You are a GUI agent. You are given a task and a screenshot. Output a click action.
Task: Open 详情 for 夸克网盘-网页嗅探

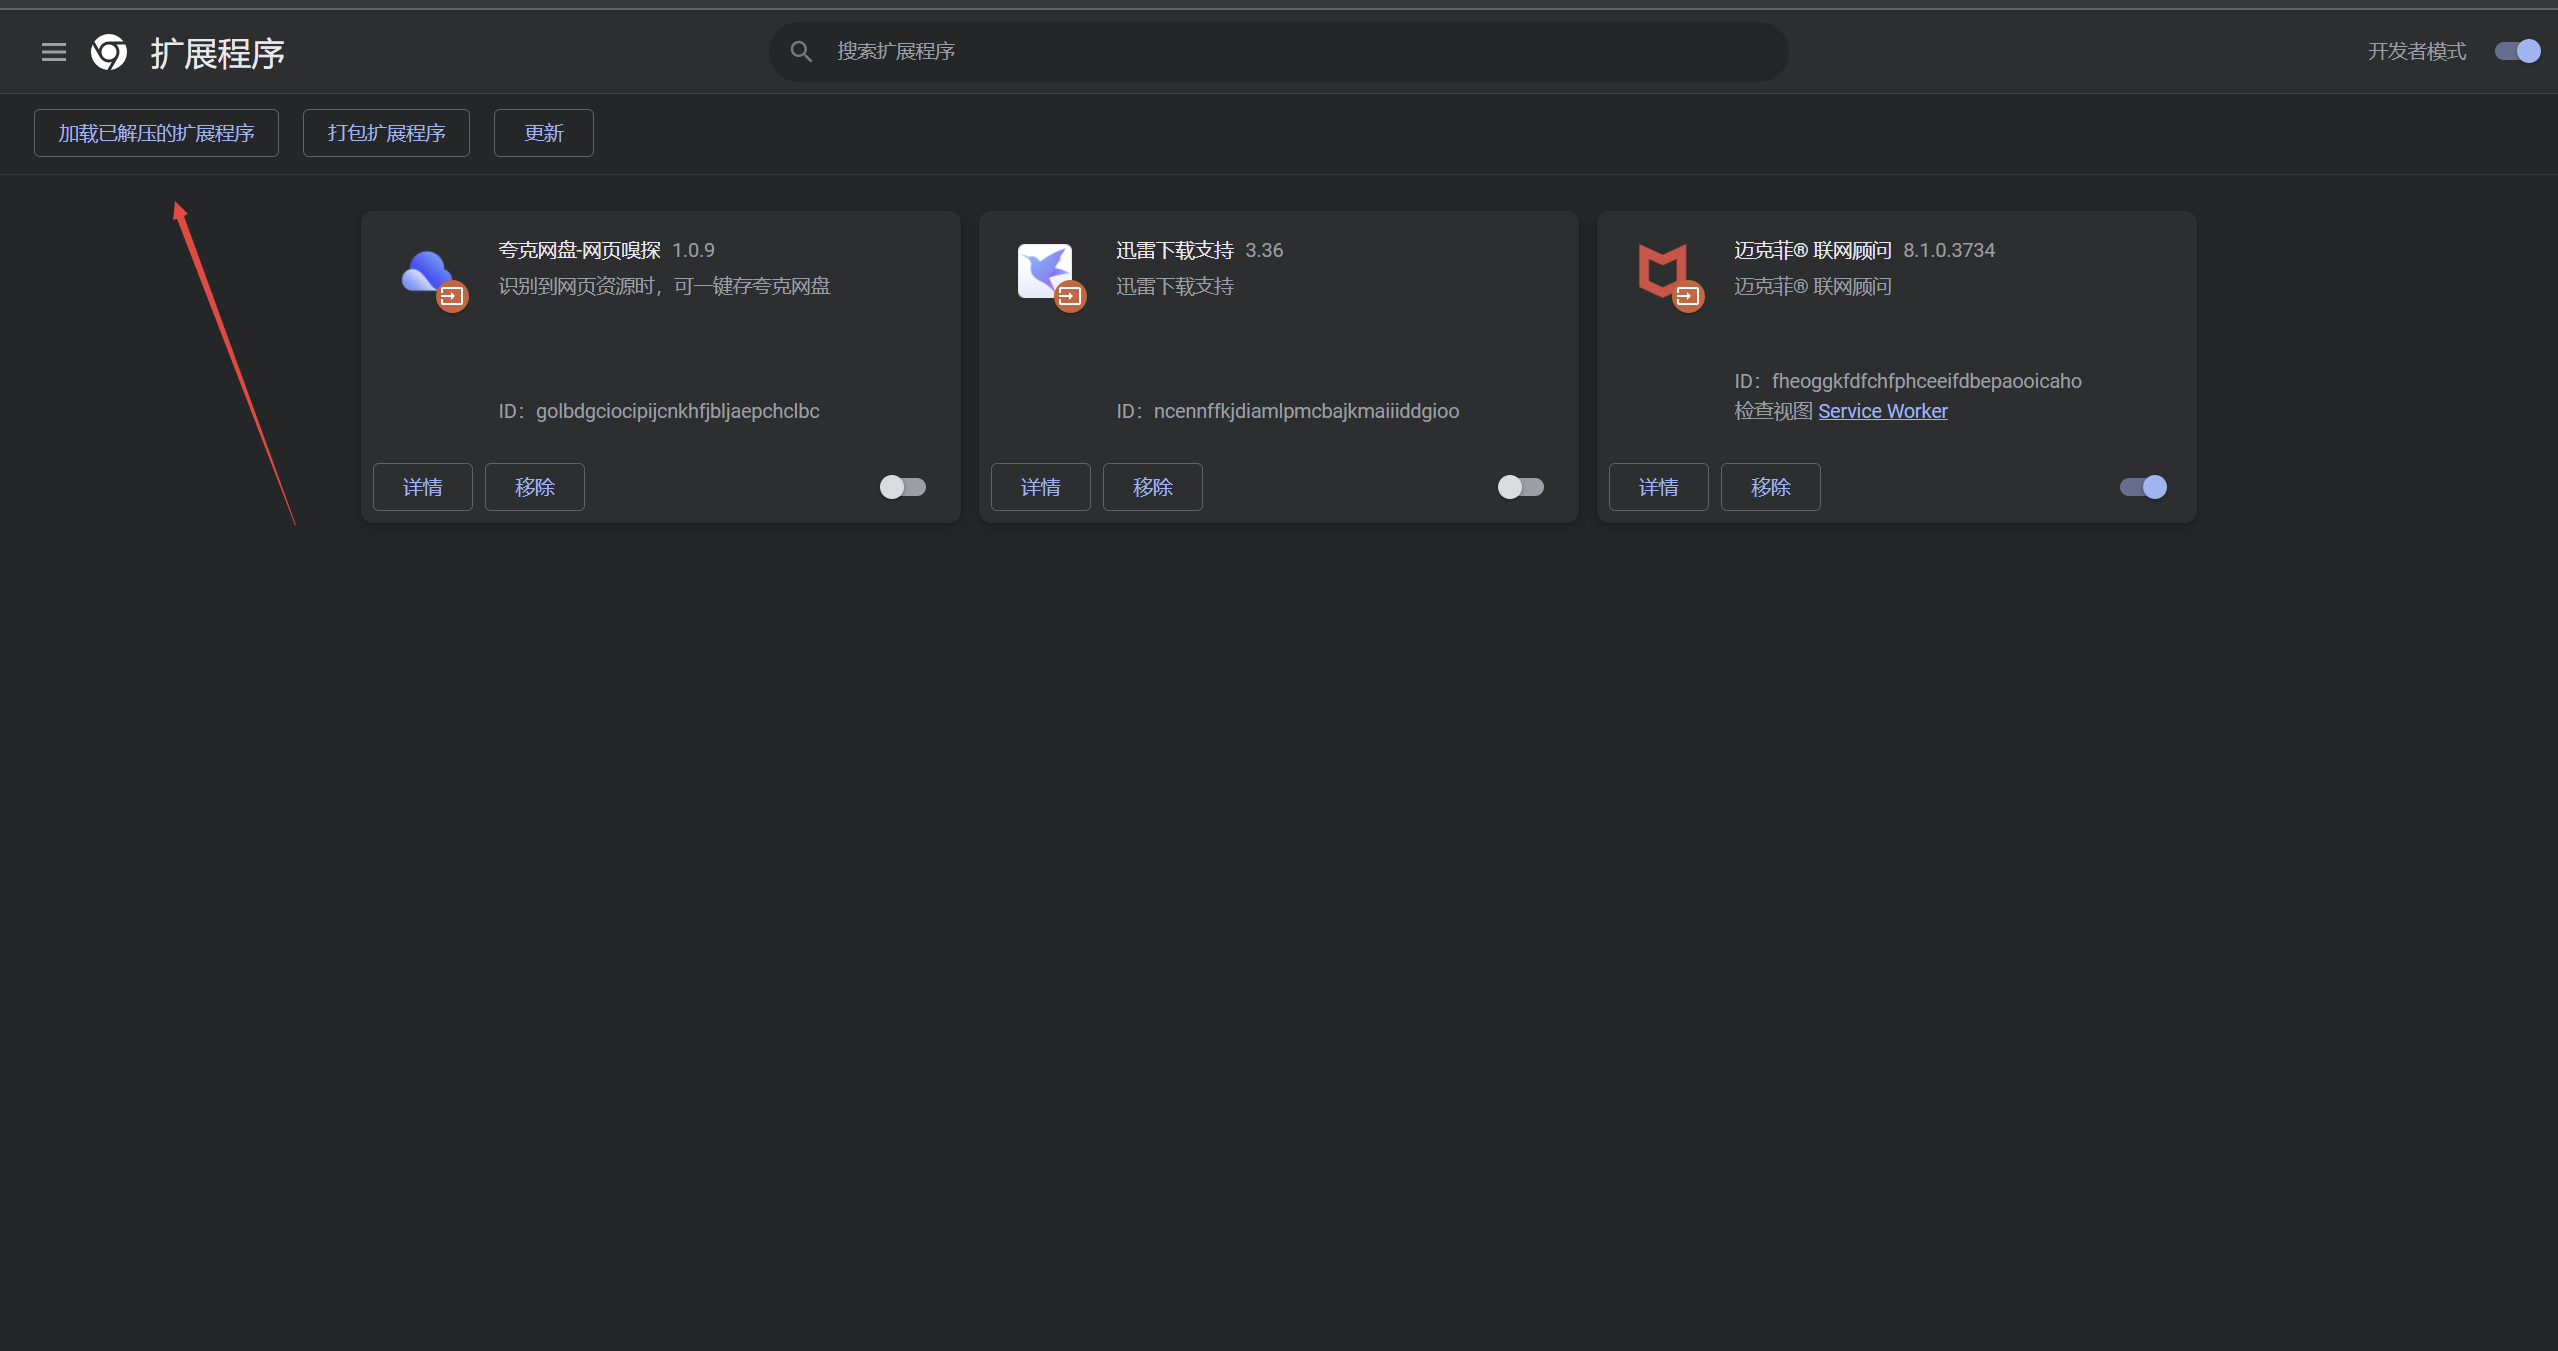pyautogui.click(x=422, y=487)
